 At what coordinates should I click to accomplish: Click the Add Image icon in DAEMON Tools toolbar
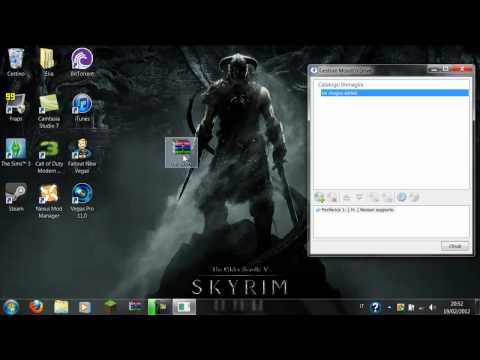[x=319, y=197]
